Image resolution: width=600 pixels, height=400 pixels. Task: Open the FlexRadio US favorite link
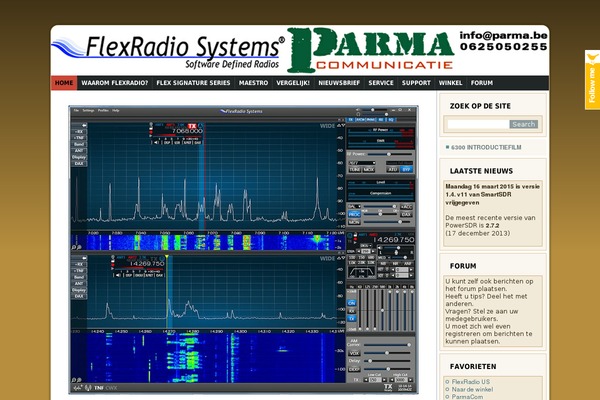471,382
